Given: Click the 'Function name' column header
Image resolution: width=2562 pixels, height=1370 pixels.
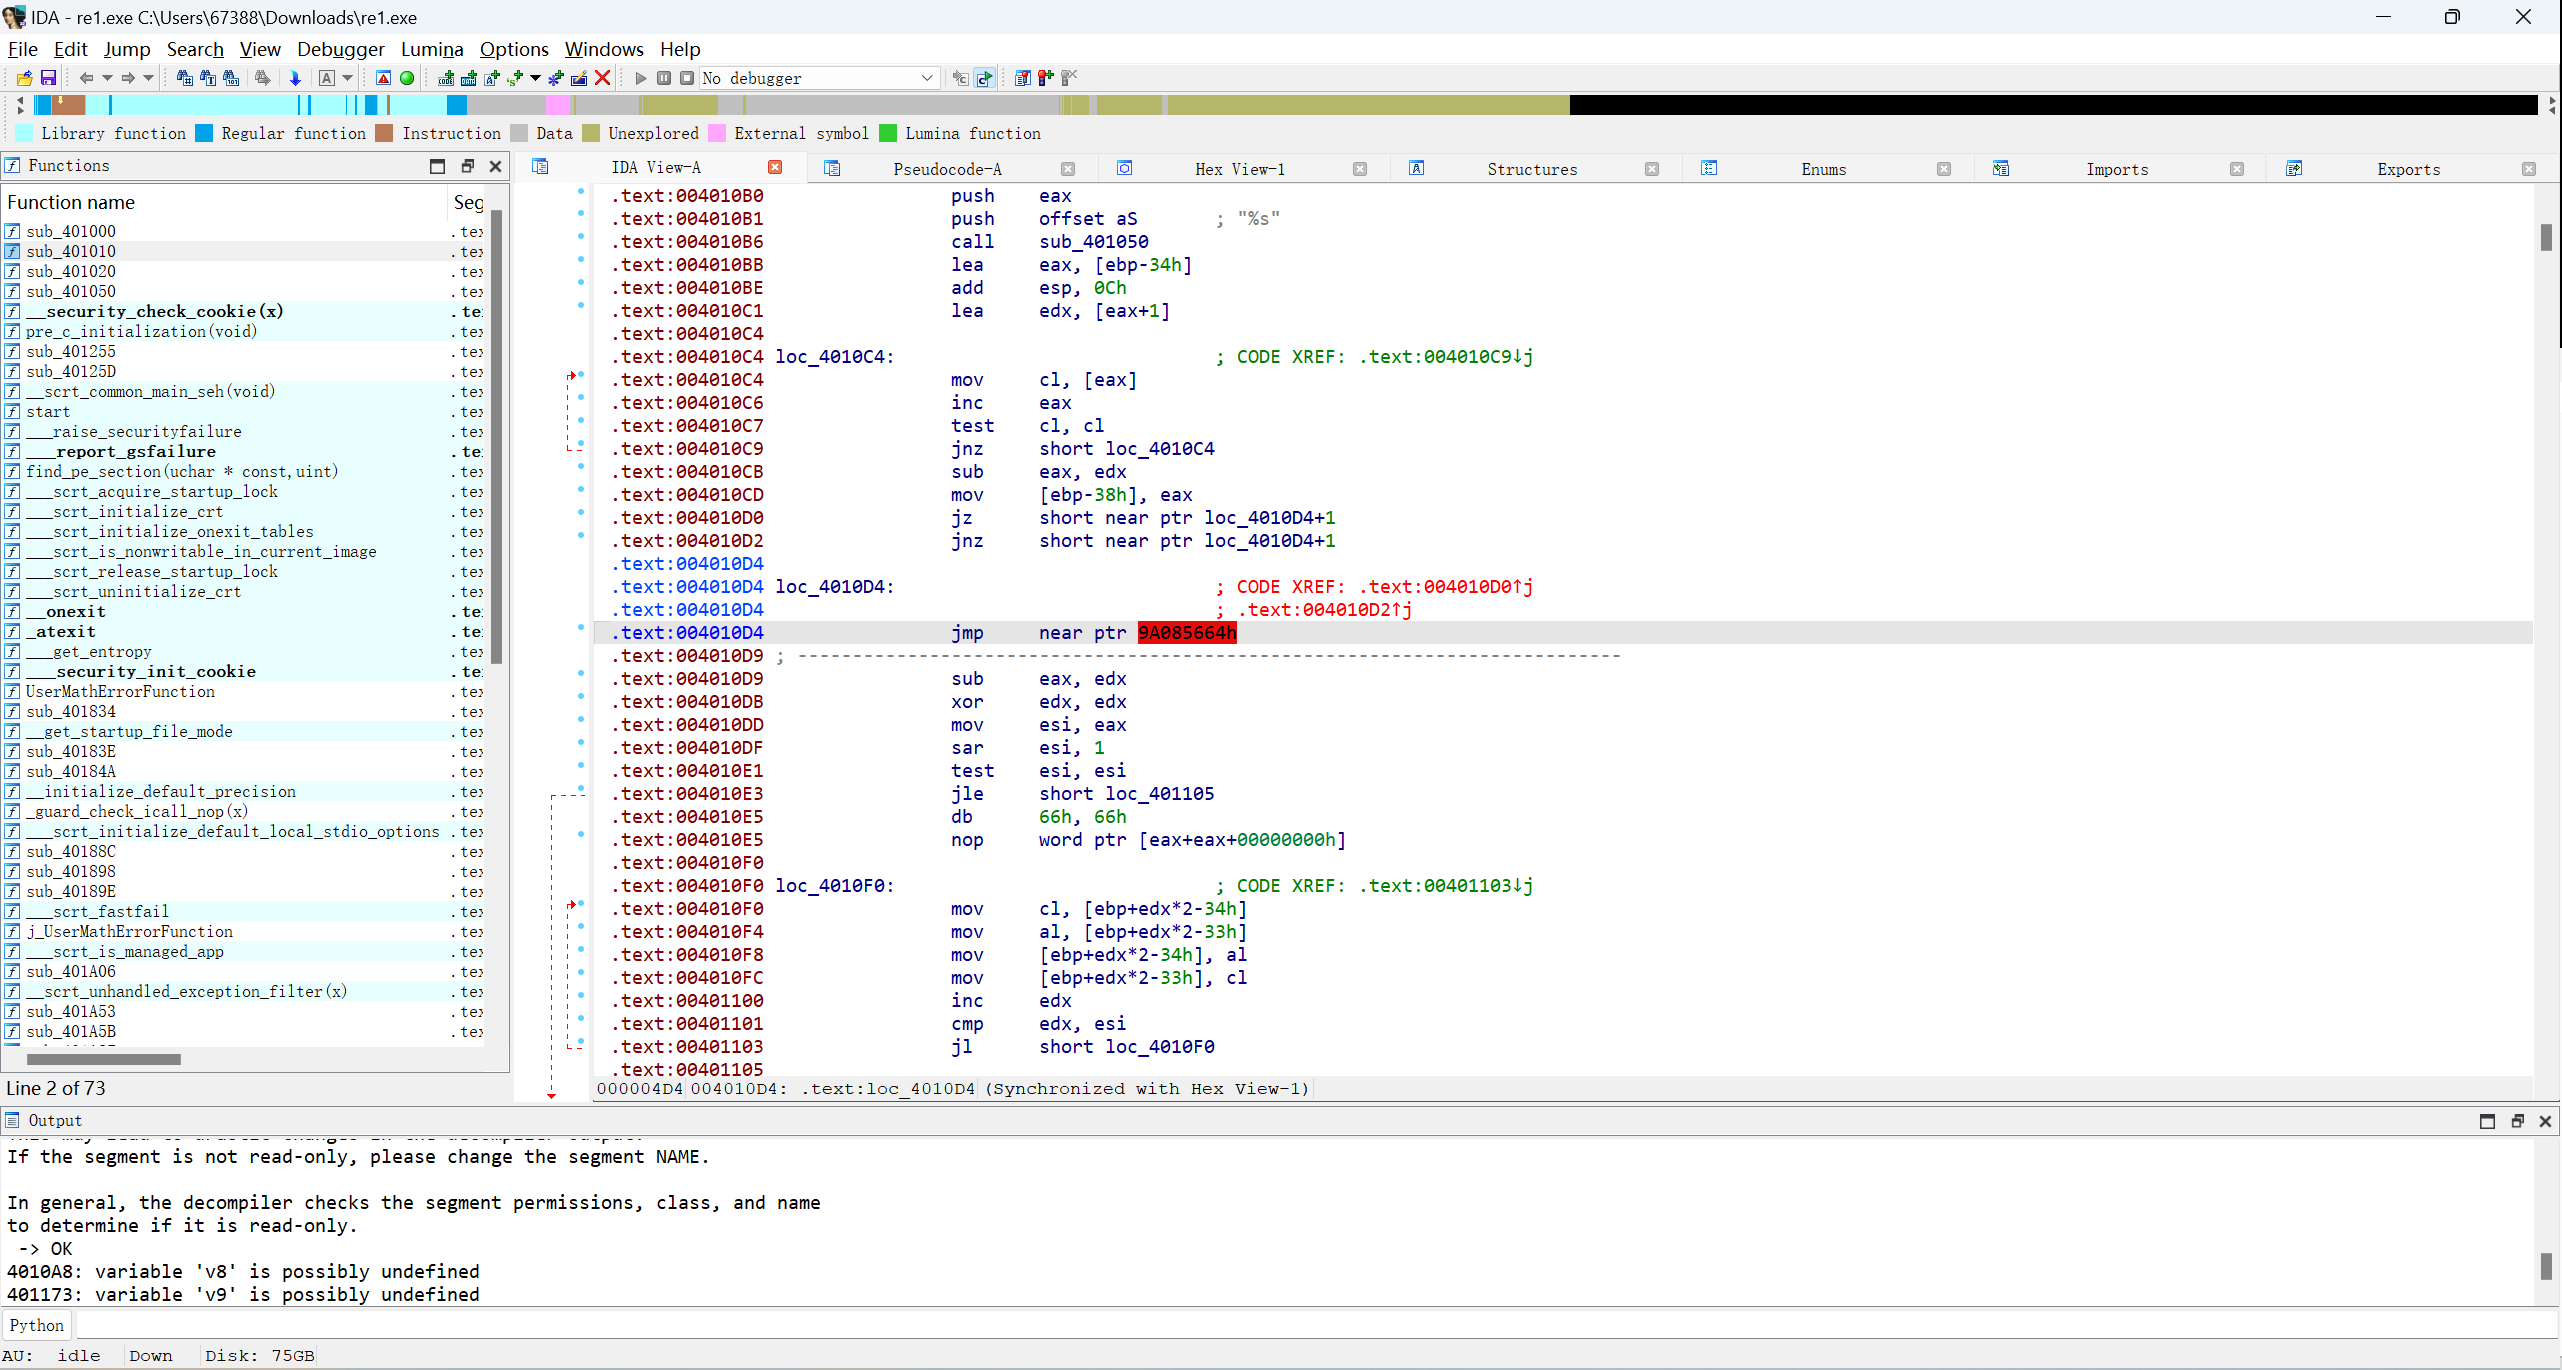Looking at the screenshot, I should point(225,202).
